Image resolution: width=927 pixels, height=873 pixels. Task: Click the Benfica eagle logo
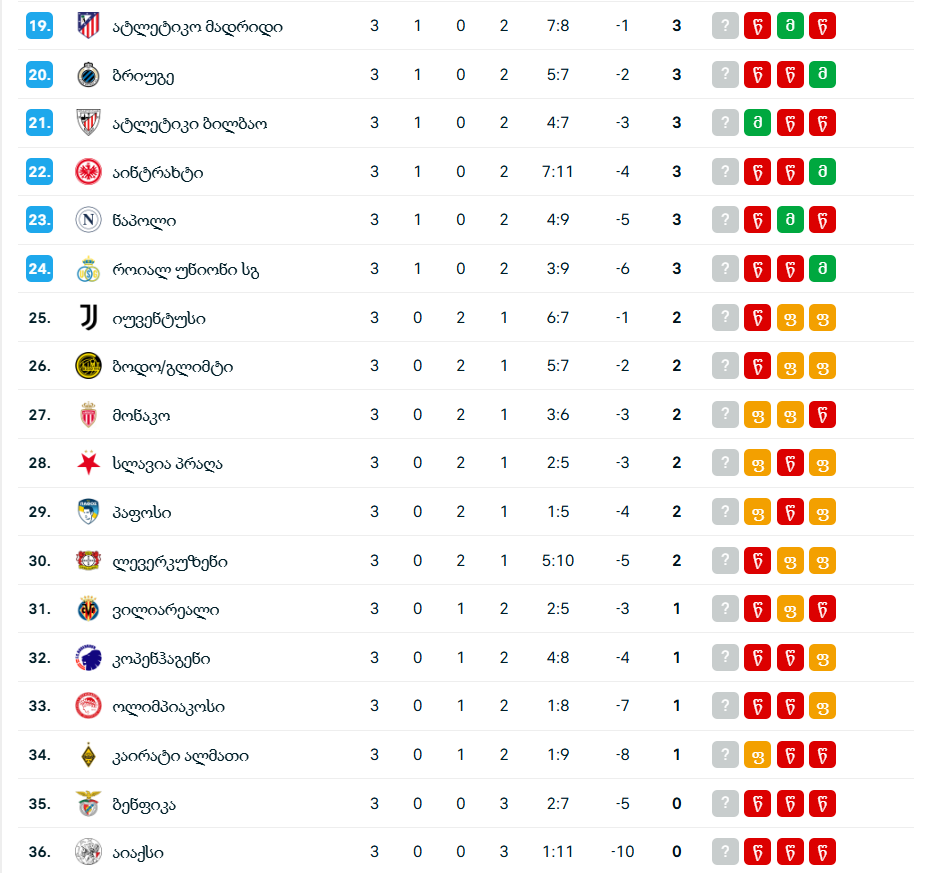[89, 804]
